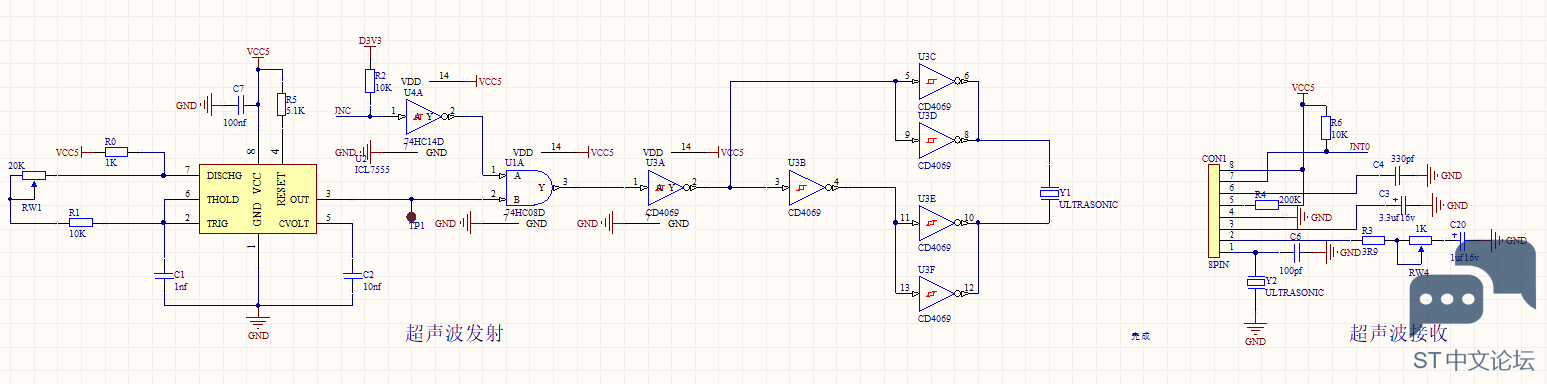Viewport: 1547px width, 384px height.
Task: Click the INC net label
Action: (342, 110)
